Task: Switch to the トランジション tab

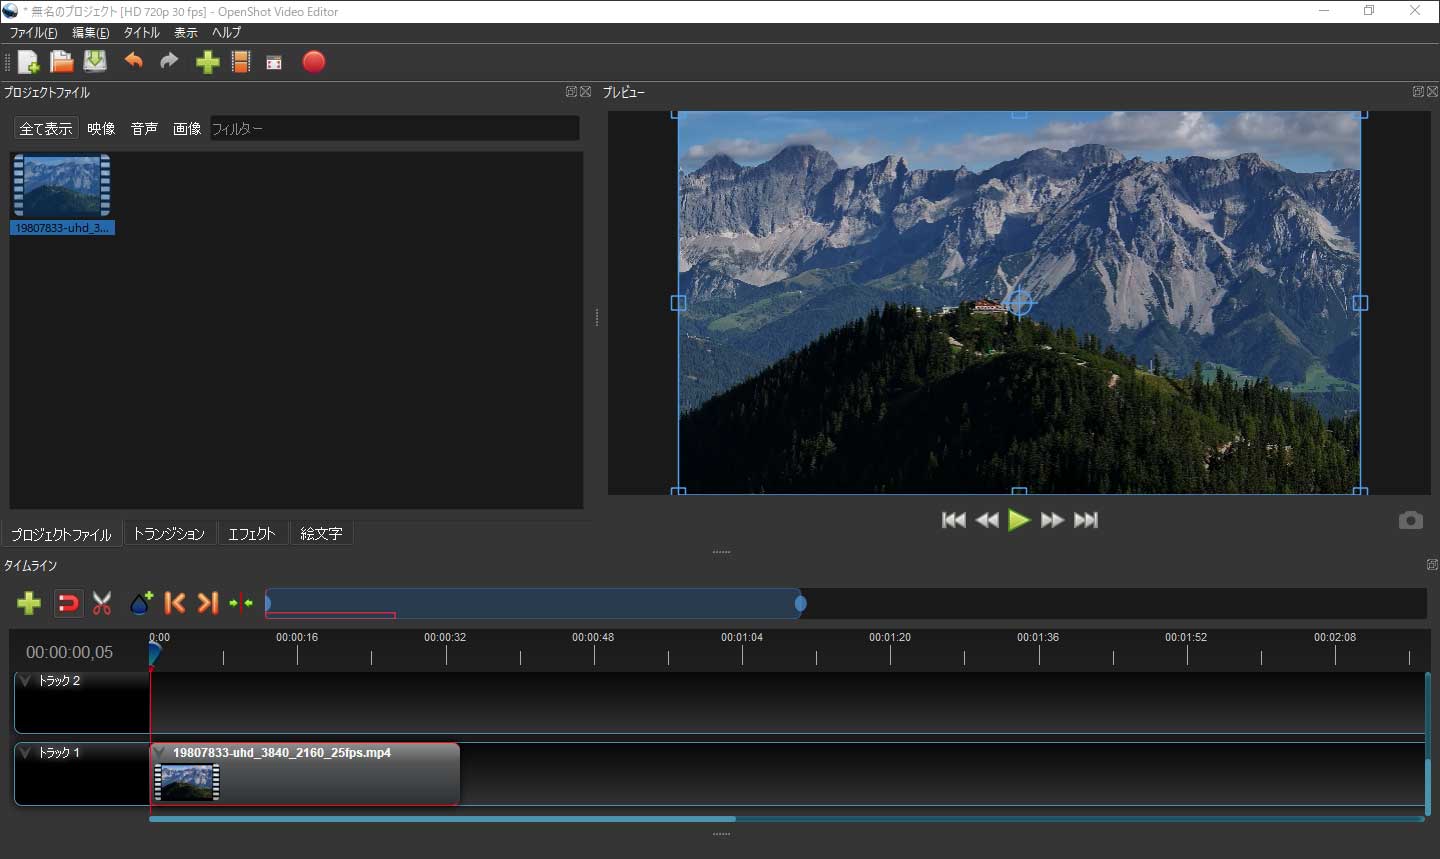Action: tap(169, 534)
